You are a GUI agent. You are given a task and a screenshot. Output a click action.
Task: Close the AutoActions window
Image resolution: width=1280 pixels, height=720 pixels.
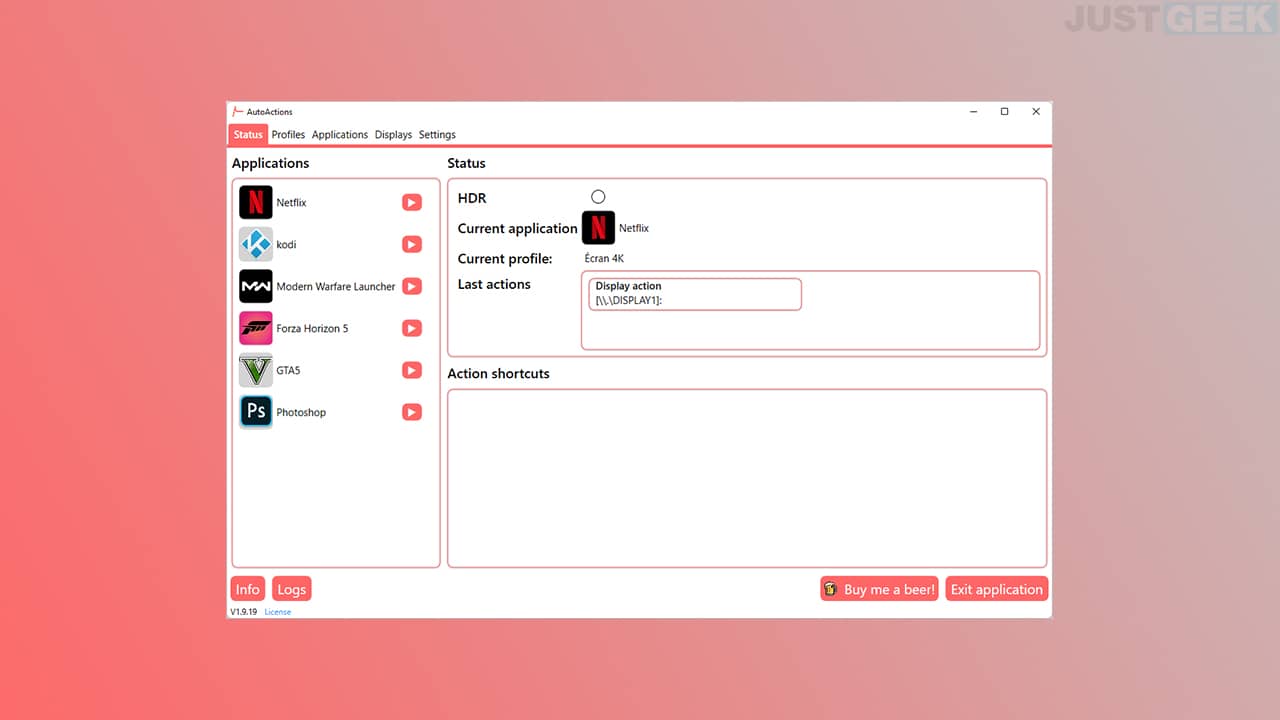pyautogui.click(x=1036, y=112)
